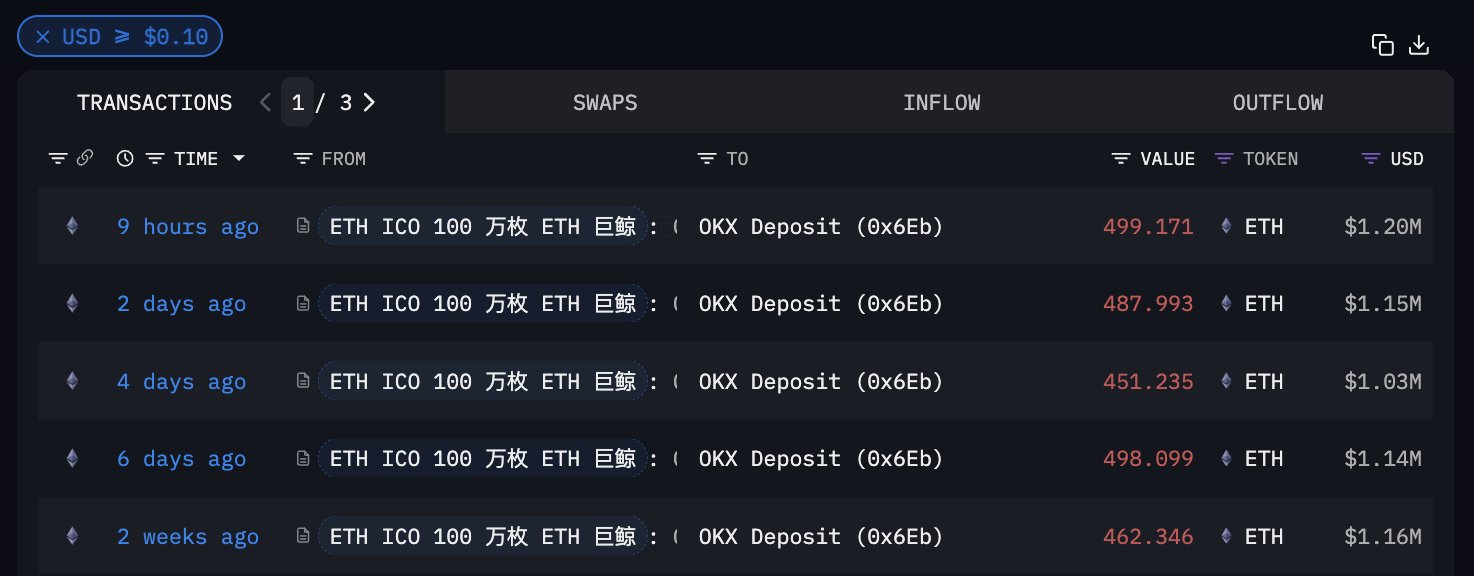Click the note icon beside the first whale address
The image size is (1474, 576).
pos(302,226)
